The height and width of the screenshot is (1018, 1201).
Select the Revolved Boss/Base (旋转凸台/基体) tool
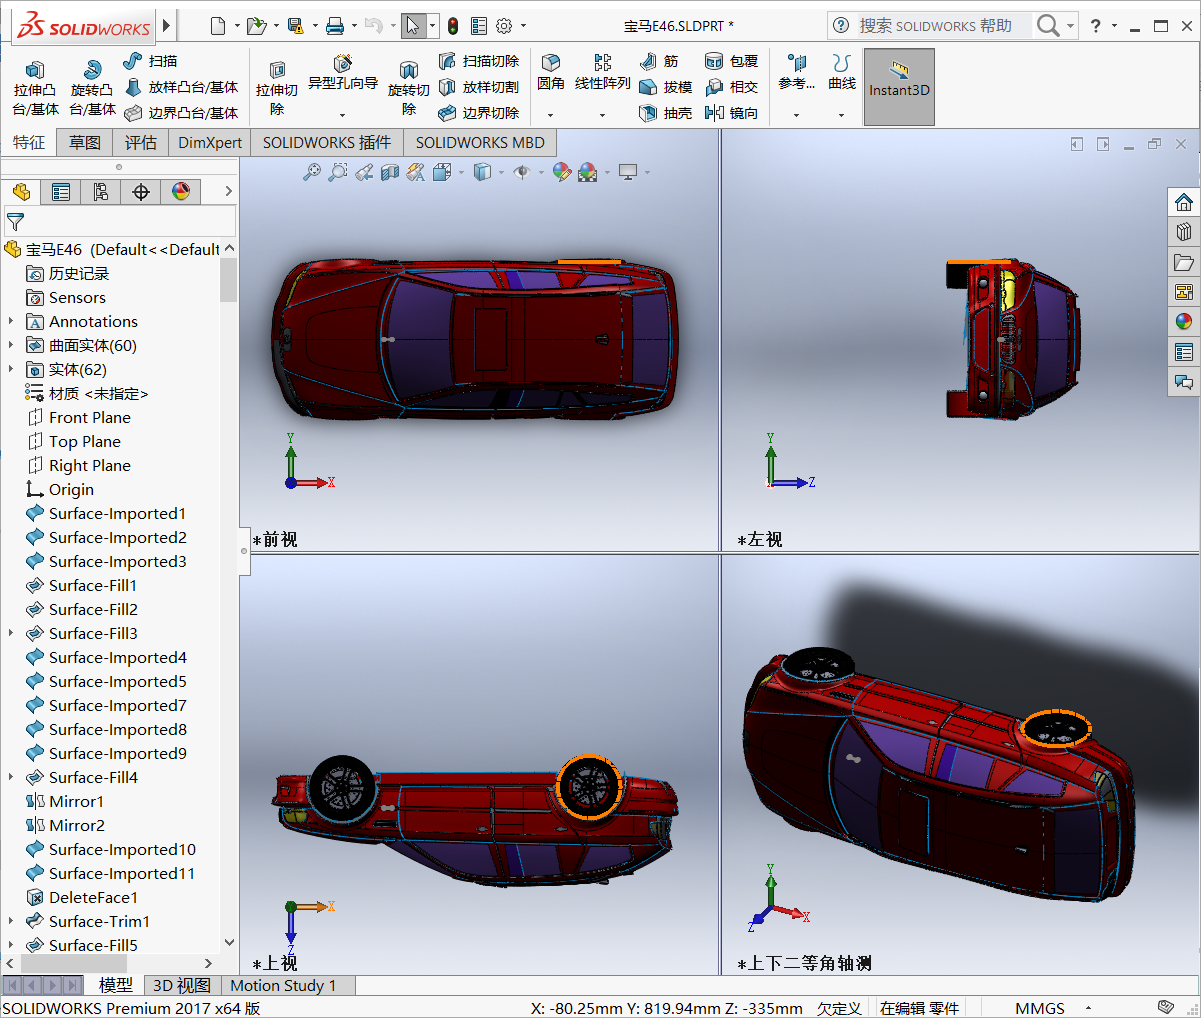[92, 87]
